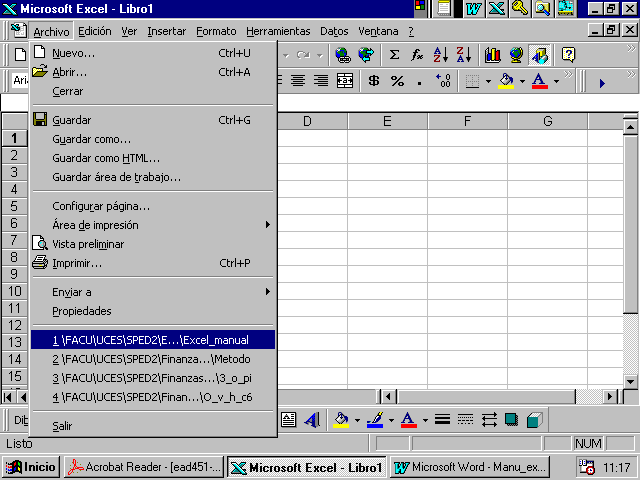This screenshot has height=480, width=640.
Task: Sort descending with Z-A icon
Action: coord(464,55)
